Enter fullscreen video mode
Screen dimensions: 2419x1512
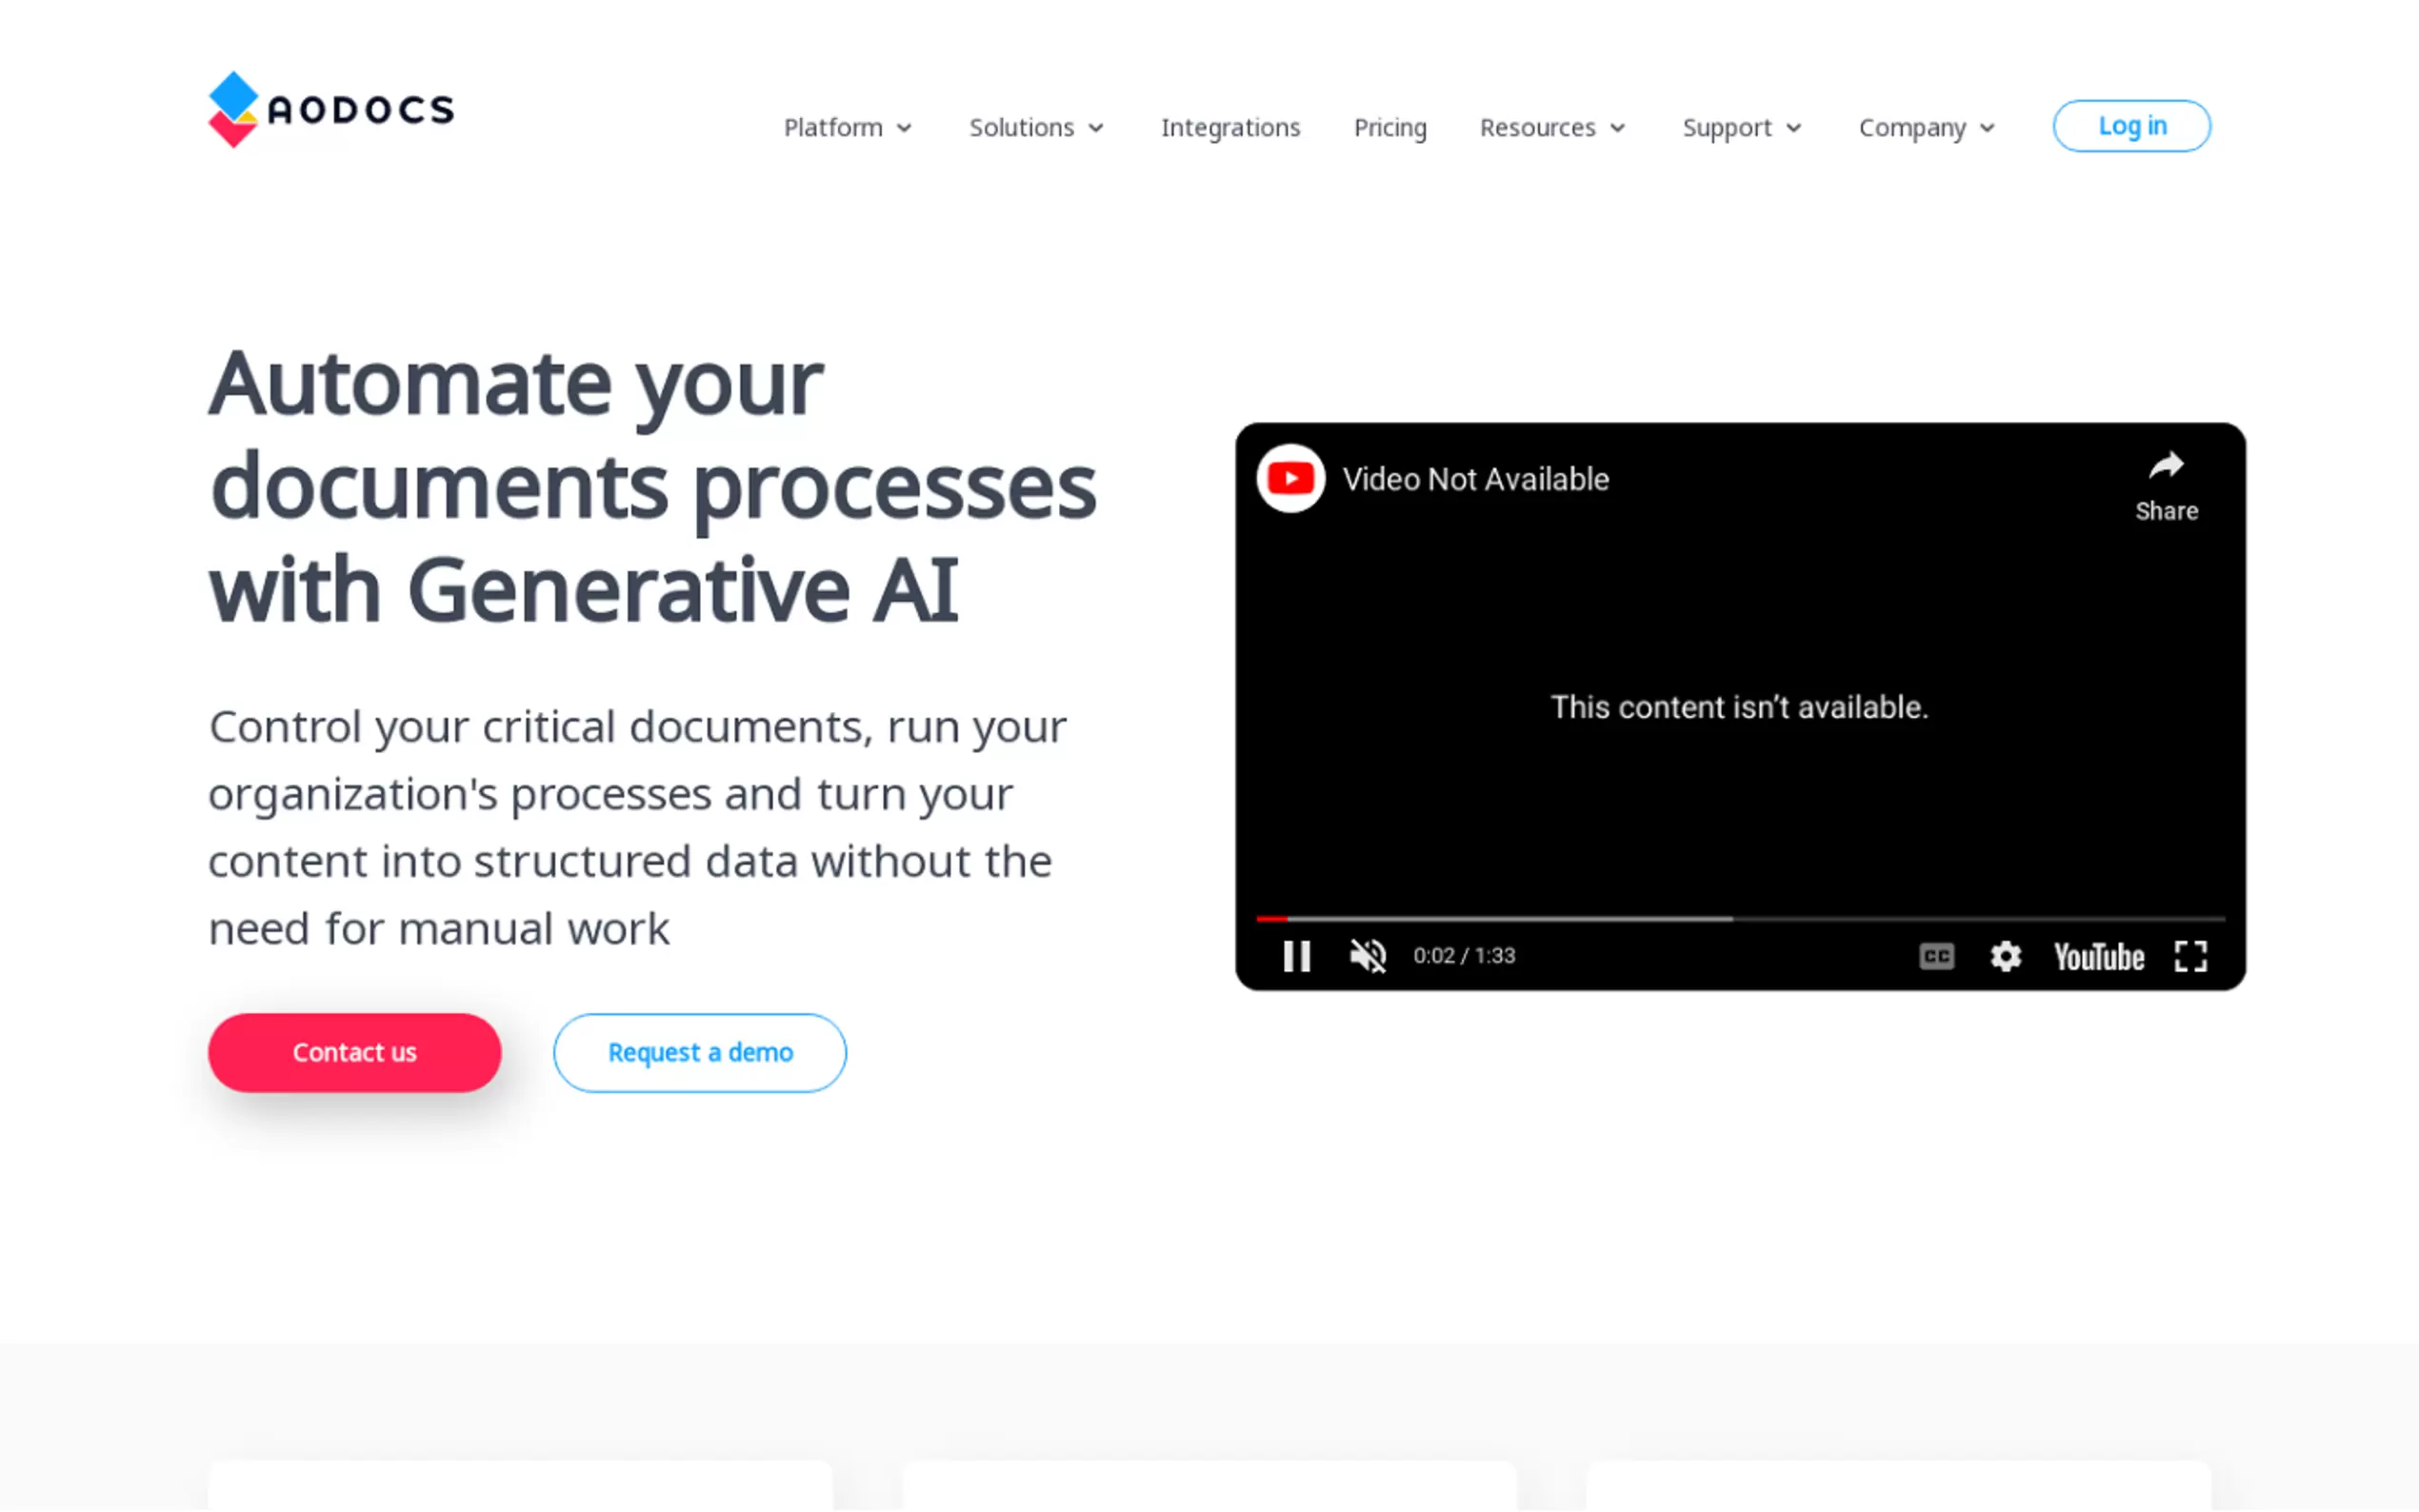tap(2190, 956)
